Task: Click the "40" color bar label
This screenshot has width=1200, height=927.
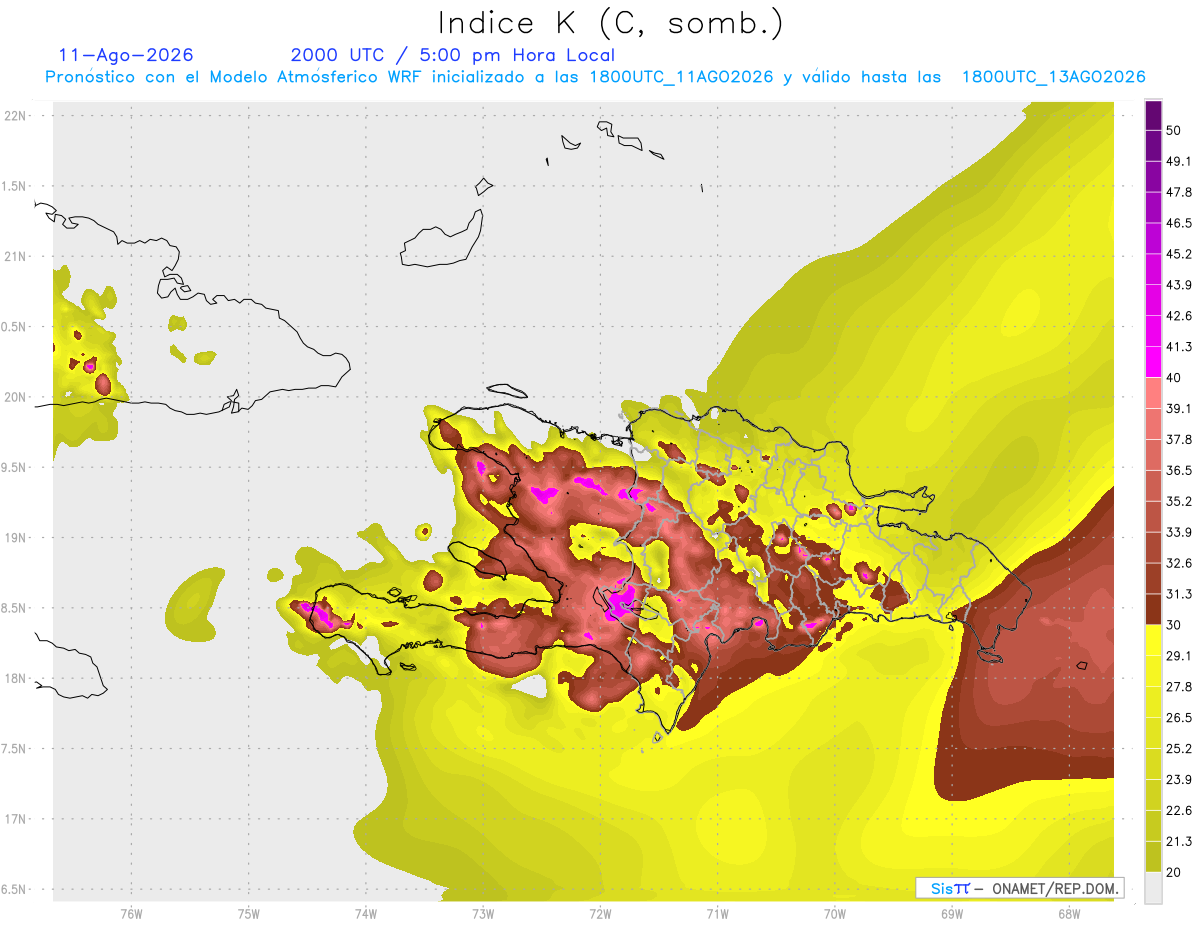Action: click(x=1174, y=378)
